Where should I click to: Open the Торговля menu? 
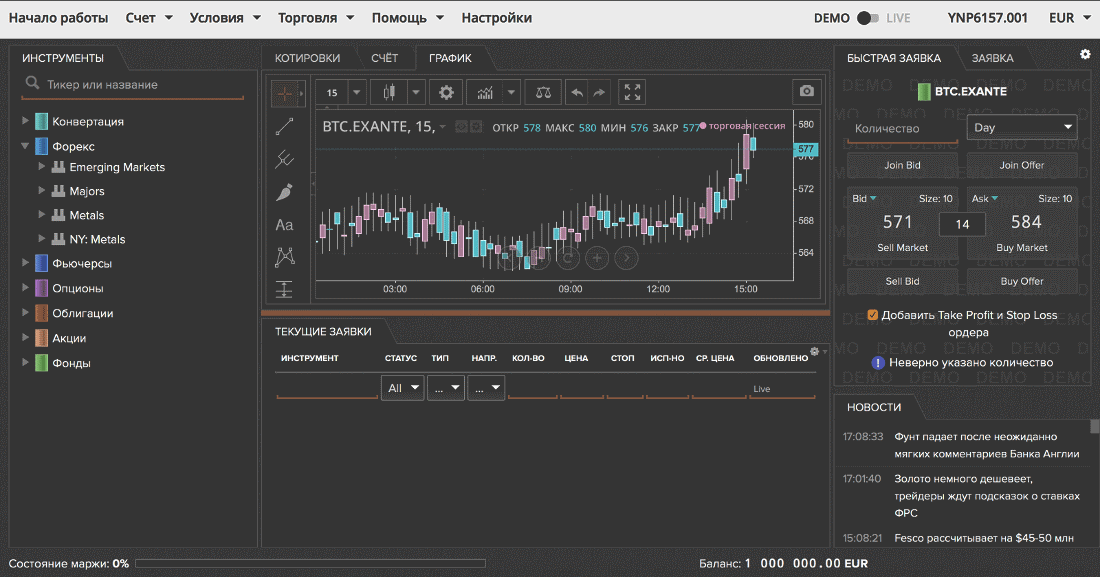[x=316, y=18]
